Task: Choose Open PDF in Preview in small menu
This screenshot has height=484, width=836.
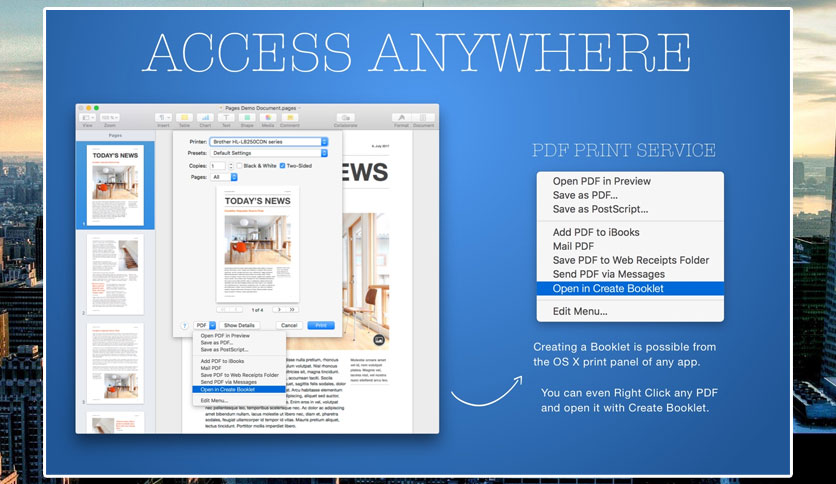Action: [x=239, y=336]
